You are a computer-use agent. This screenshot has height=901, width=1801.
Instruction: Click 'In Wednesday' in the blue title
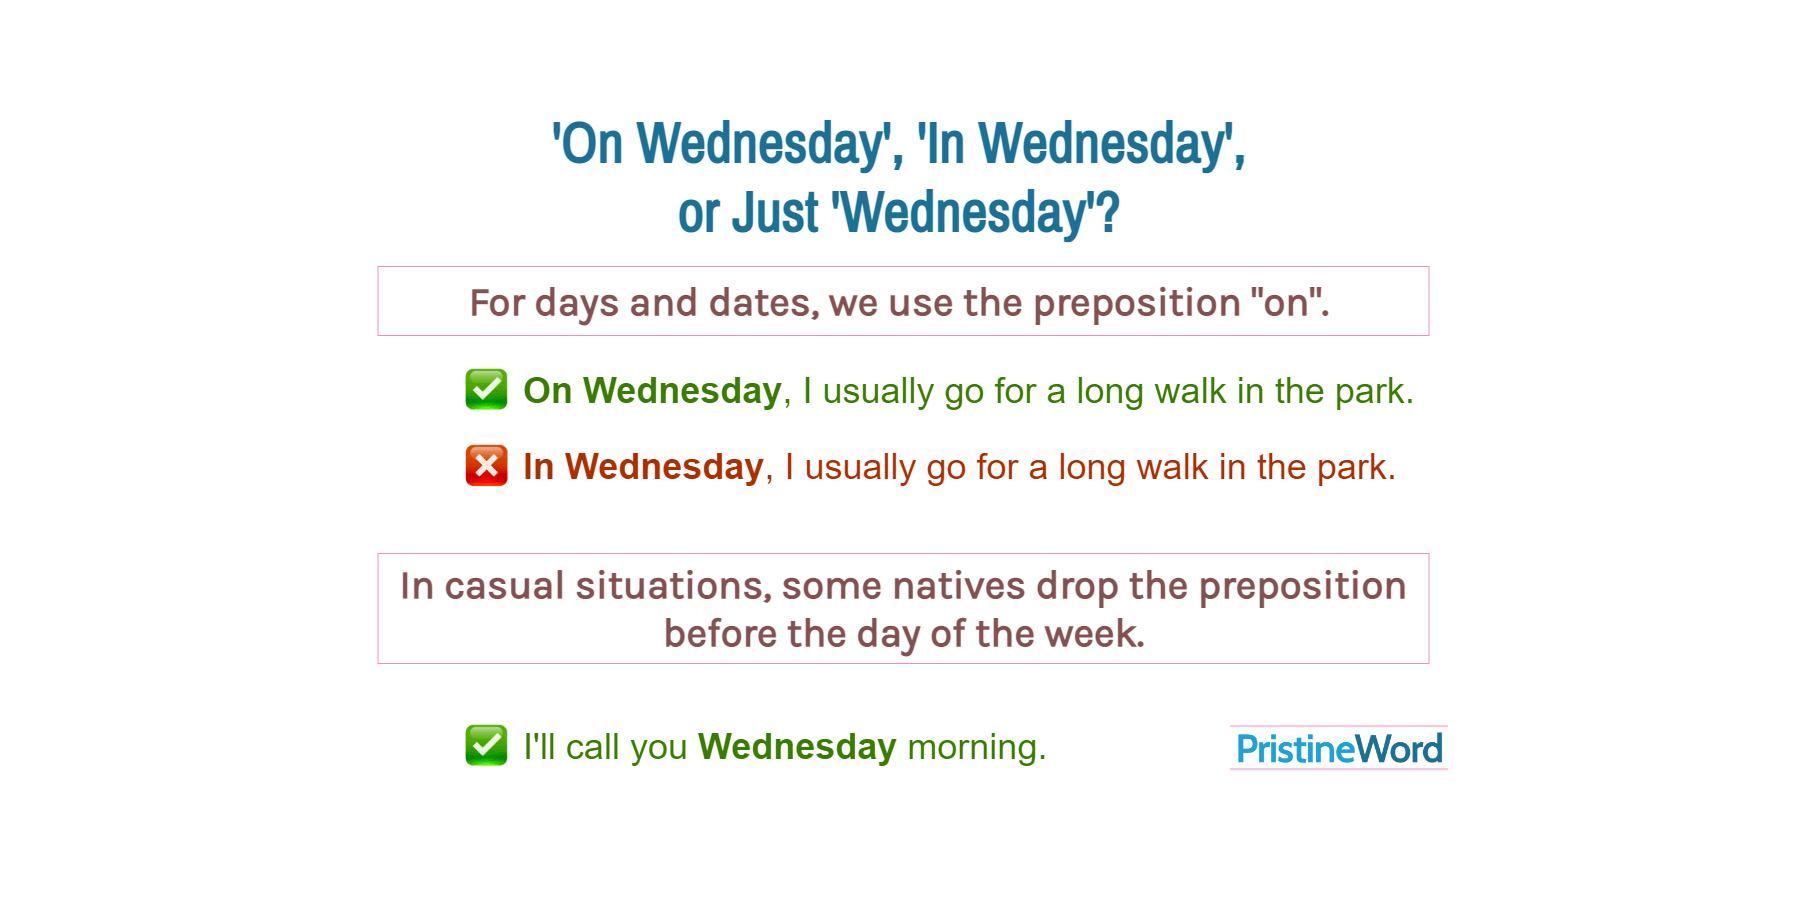coord(1077,144)
